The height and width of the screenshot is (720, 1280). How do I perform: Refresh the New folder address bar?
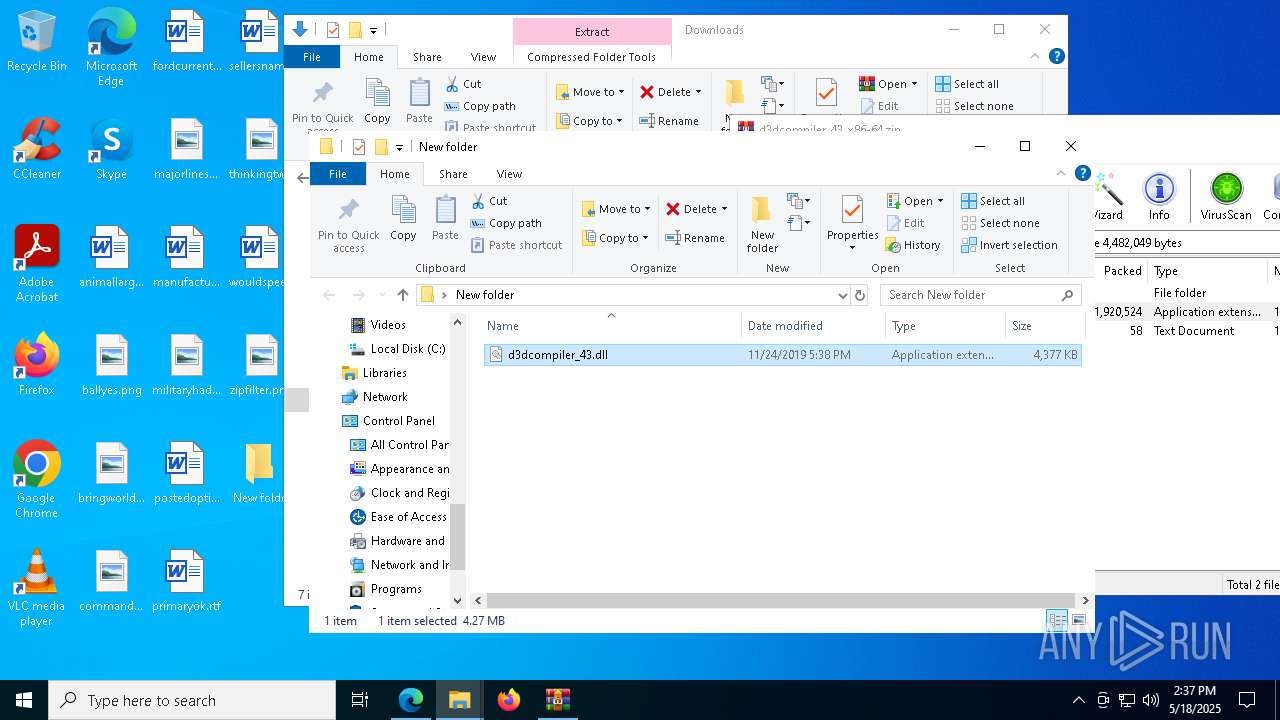[x=860, y=295]
